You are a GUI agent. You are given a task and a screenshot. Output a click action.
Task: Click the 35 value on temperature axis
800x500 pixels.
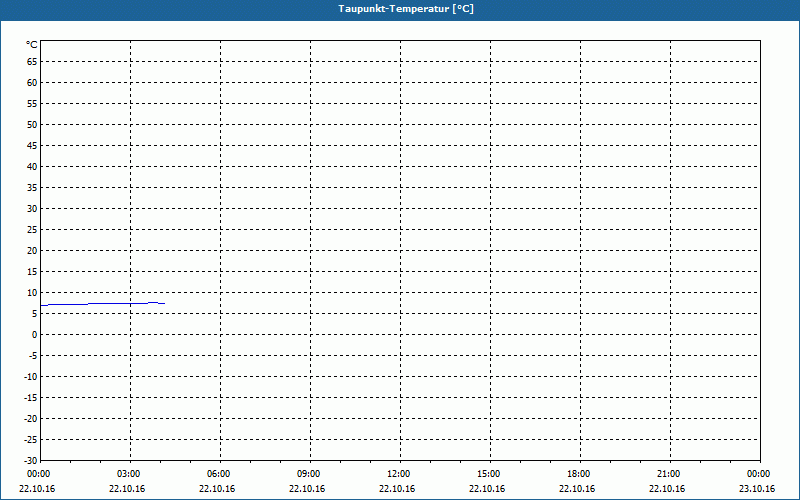pos(32,188)
